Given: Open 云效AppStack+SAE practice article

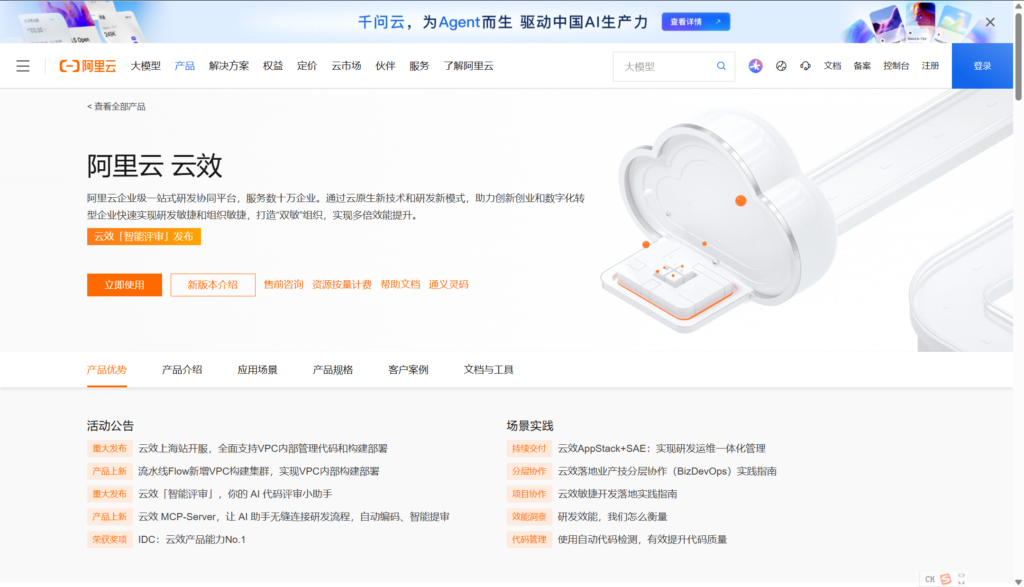Looking at the screenshot, I should [x=662, y=449].
